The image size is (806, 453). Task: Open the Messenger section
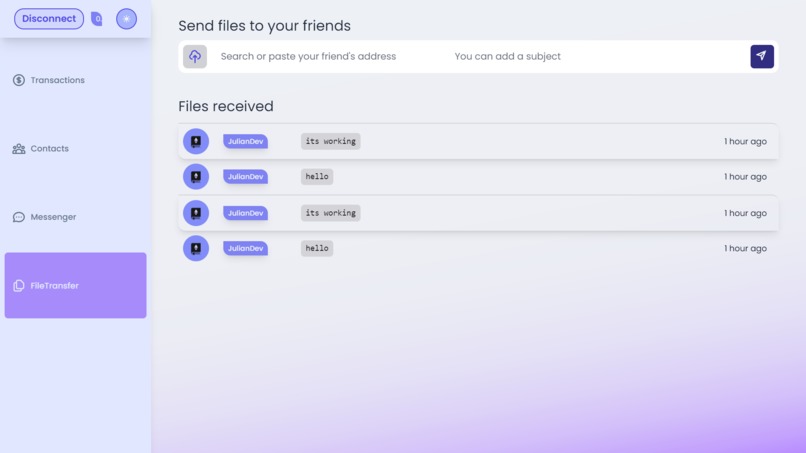[76, 217]
